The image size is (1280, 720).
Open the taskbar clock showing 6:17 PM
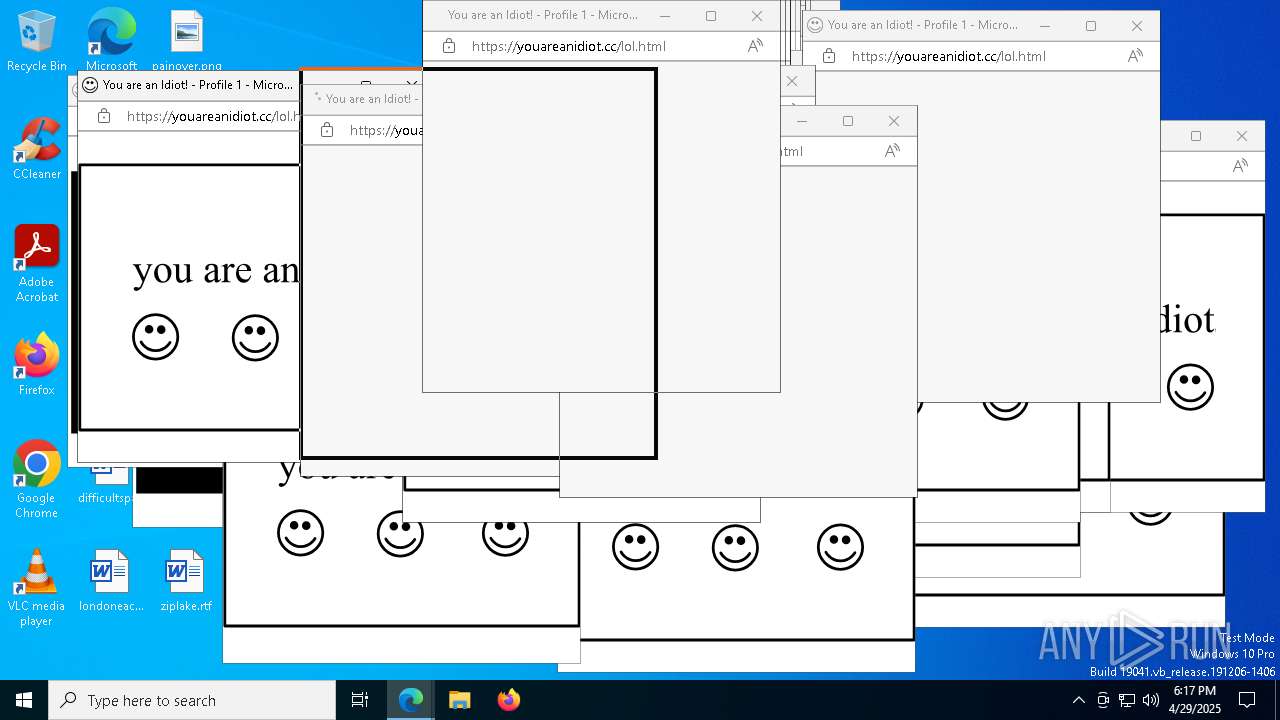1195,700
